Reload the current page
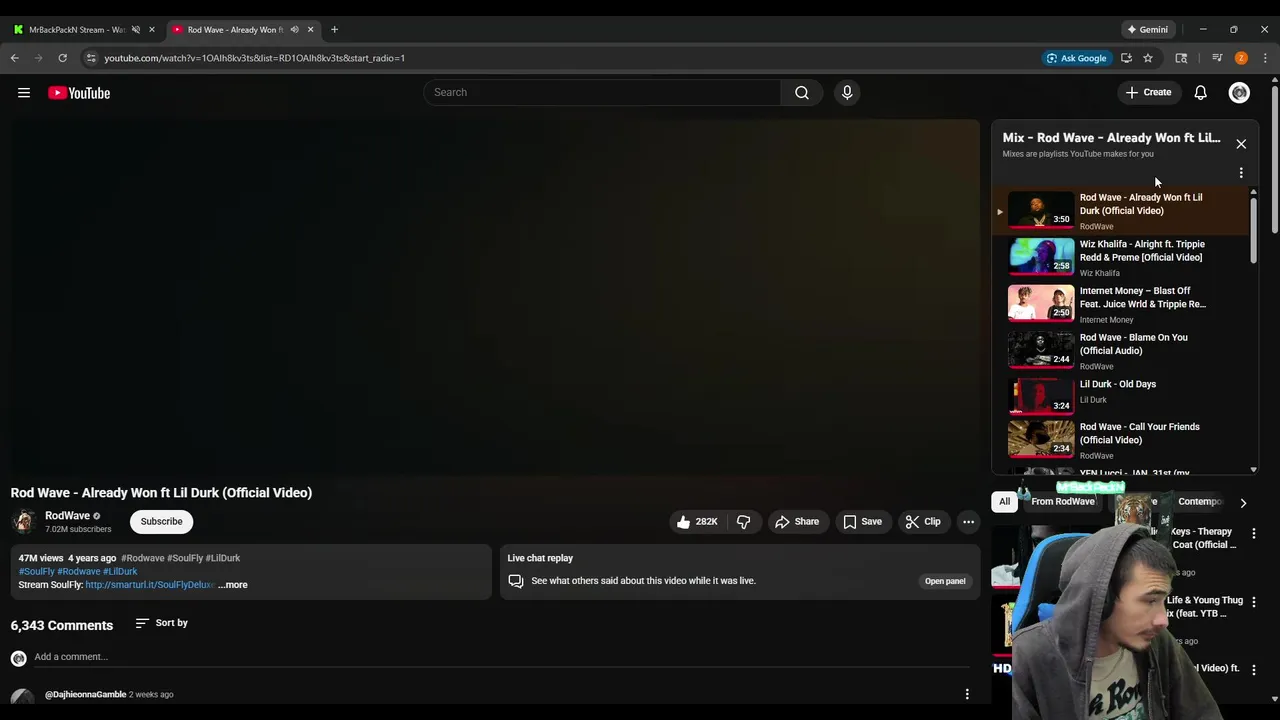The width and height of the screenshot is (1280, 720). [x=62, y=58]
